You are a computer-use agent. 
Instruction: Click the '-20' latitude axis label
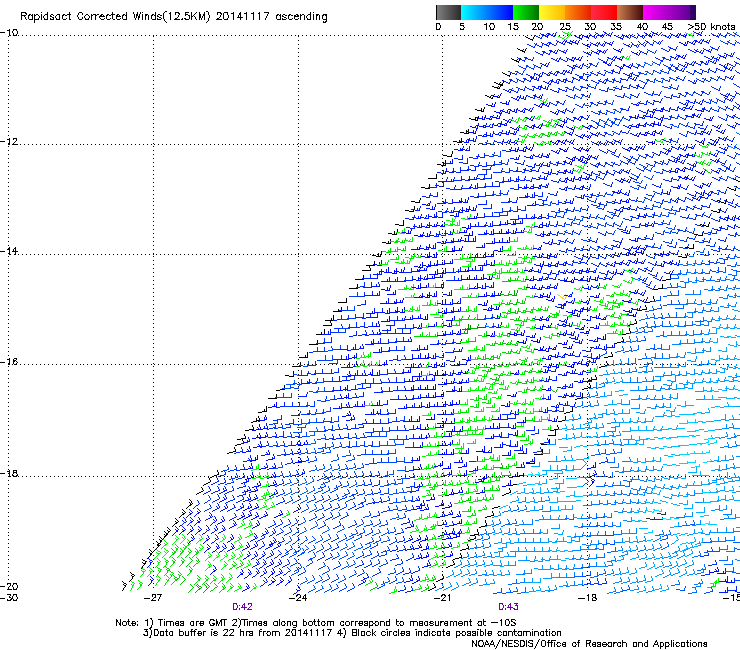9,586
